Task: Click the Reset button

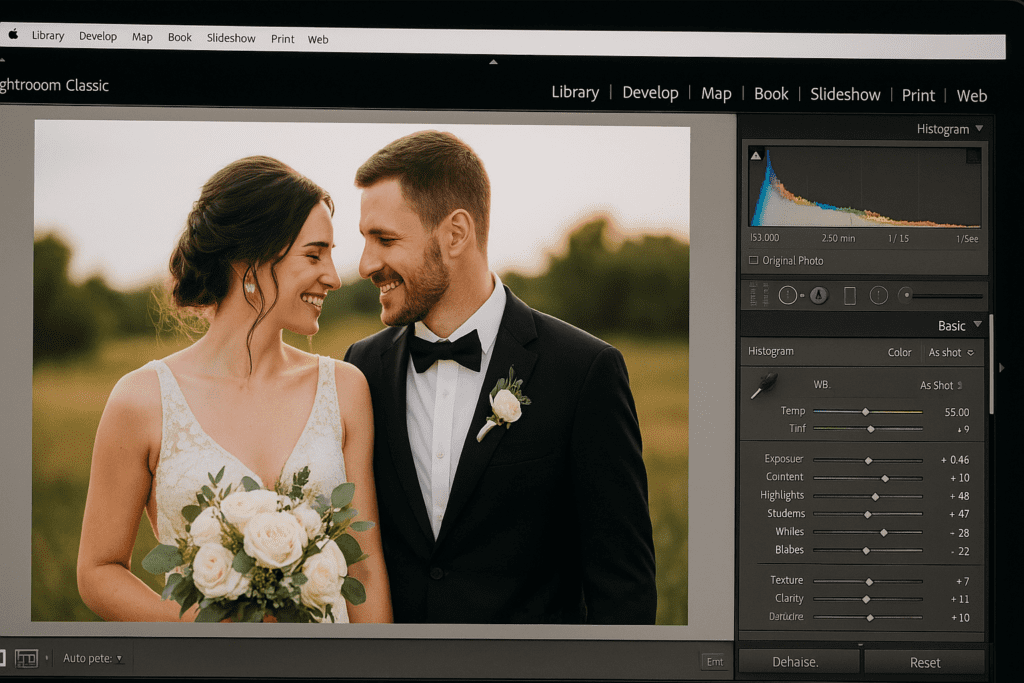Action: coord(925,661)
